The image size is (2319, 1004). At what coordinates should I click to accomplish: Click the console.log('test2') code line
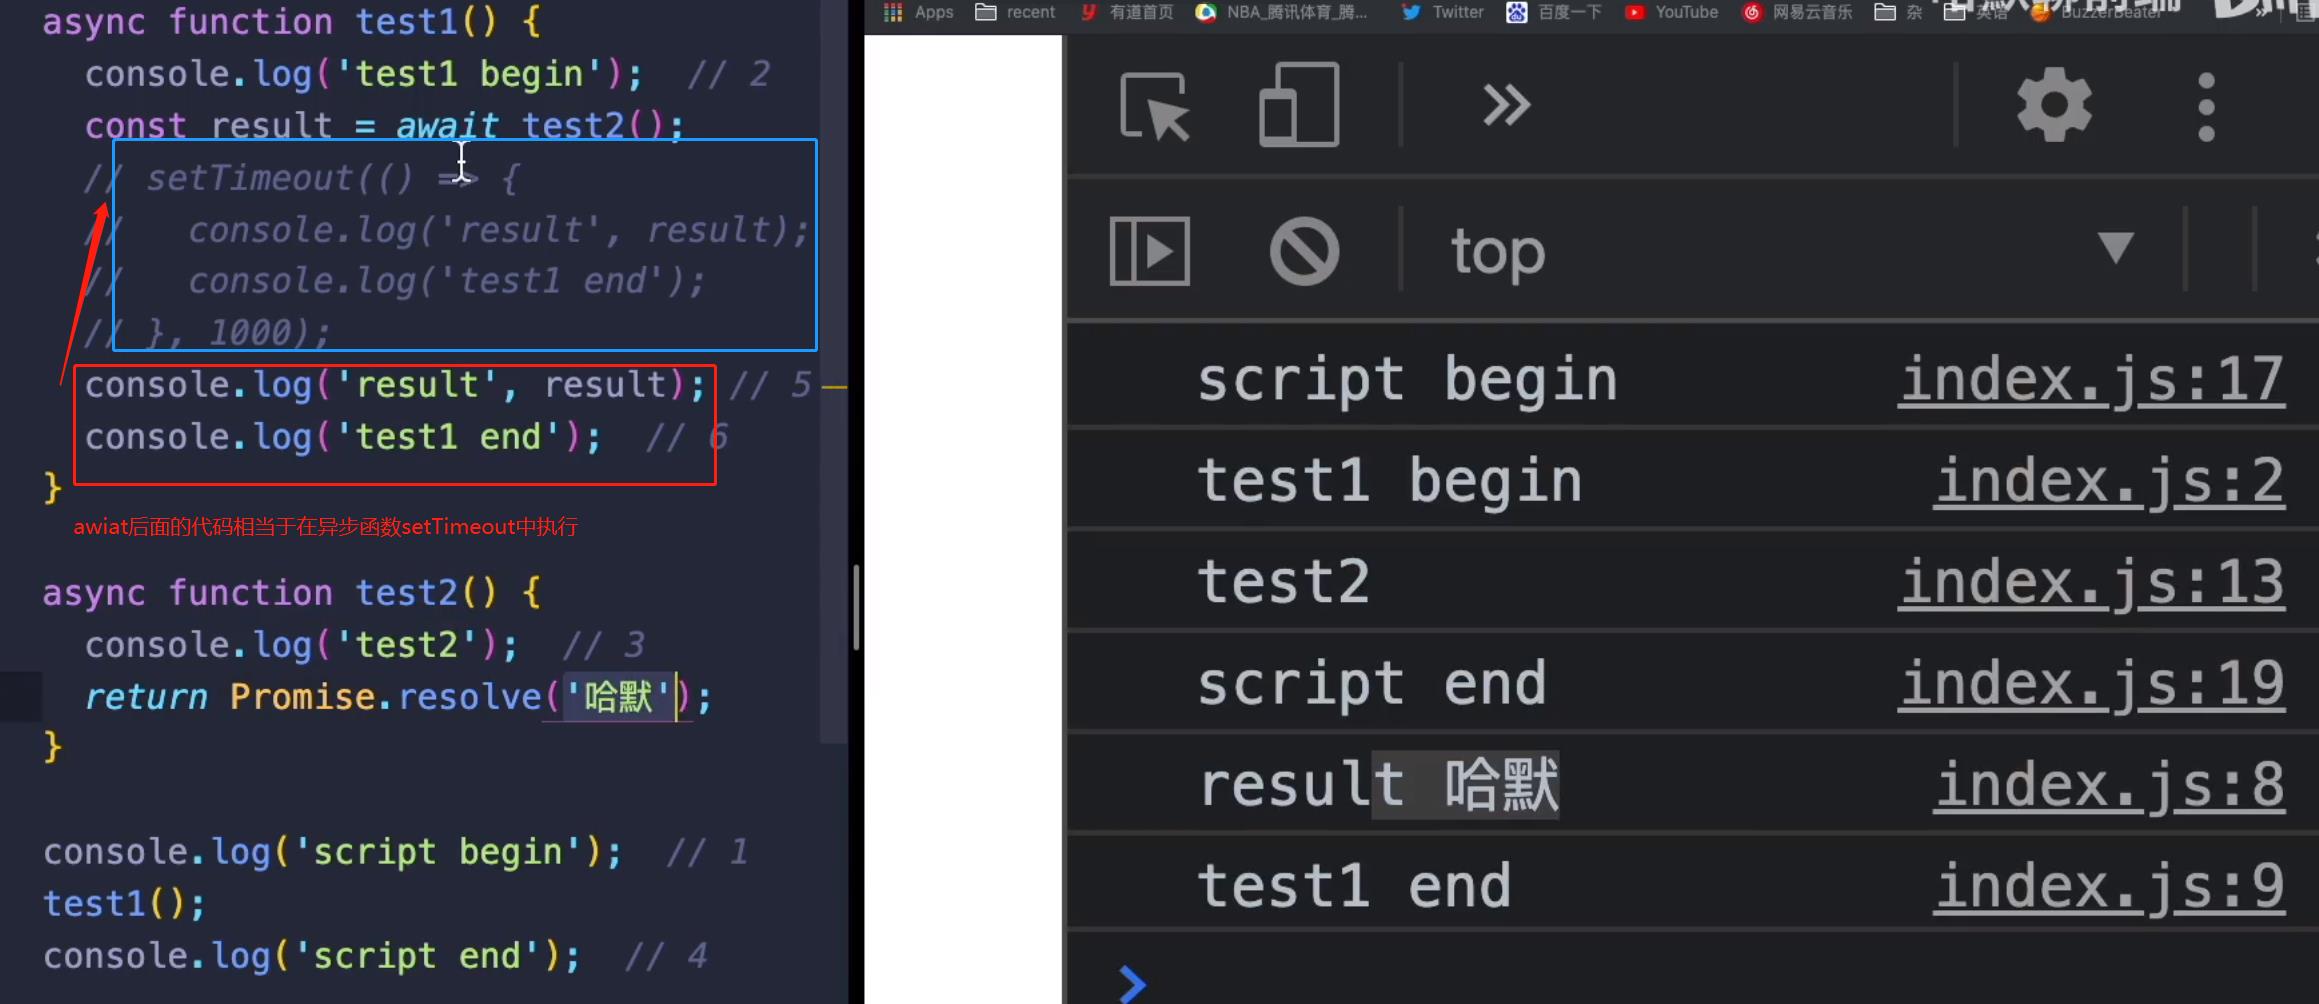point(301,645)
